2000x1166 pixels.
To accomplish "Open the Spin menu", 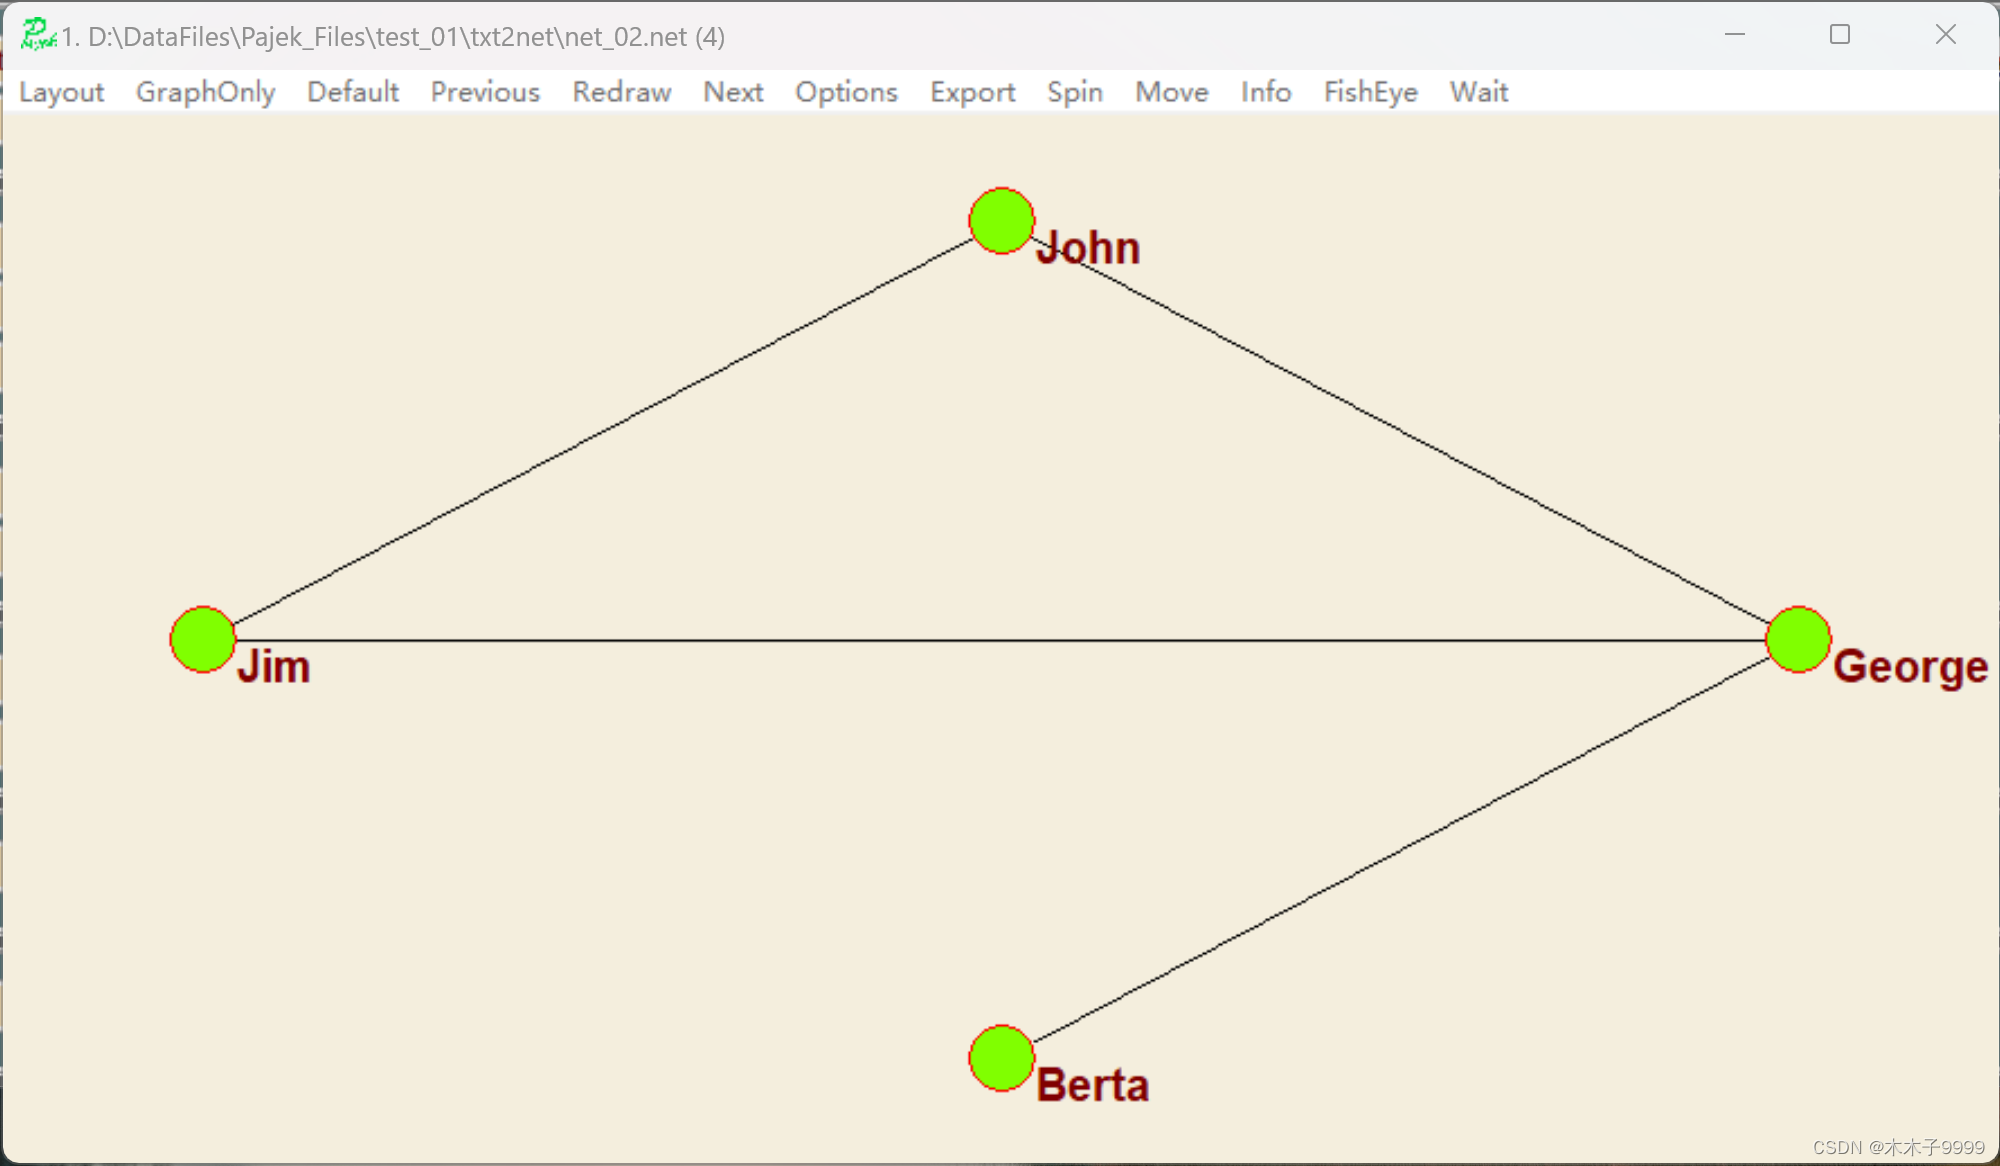I will click(x=1074, y=92).
